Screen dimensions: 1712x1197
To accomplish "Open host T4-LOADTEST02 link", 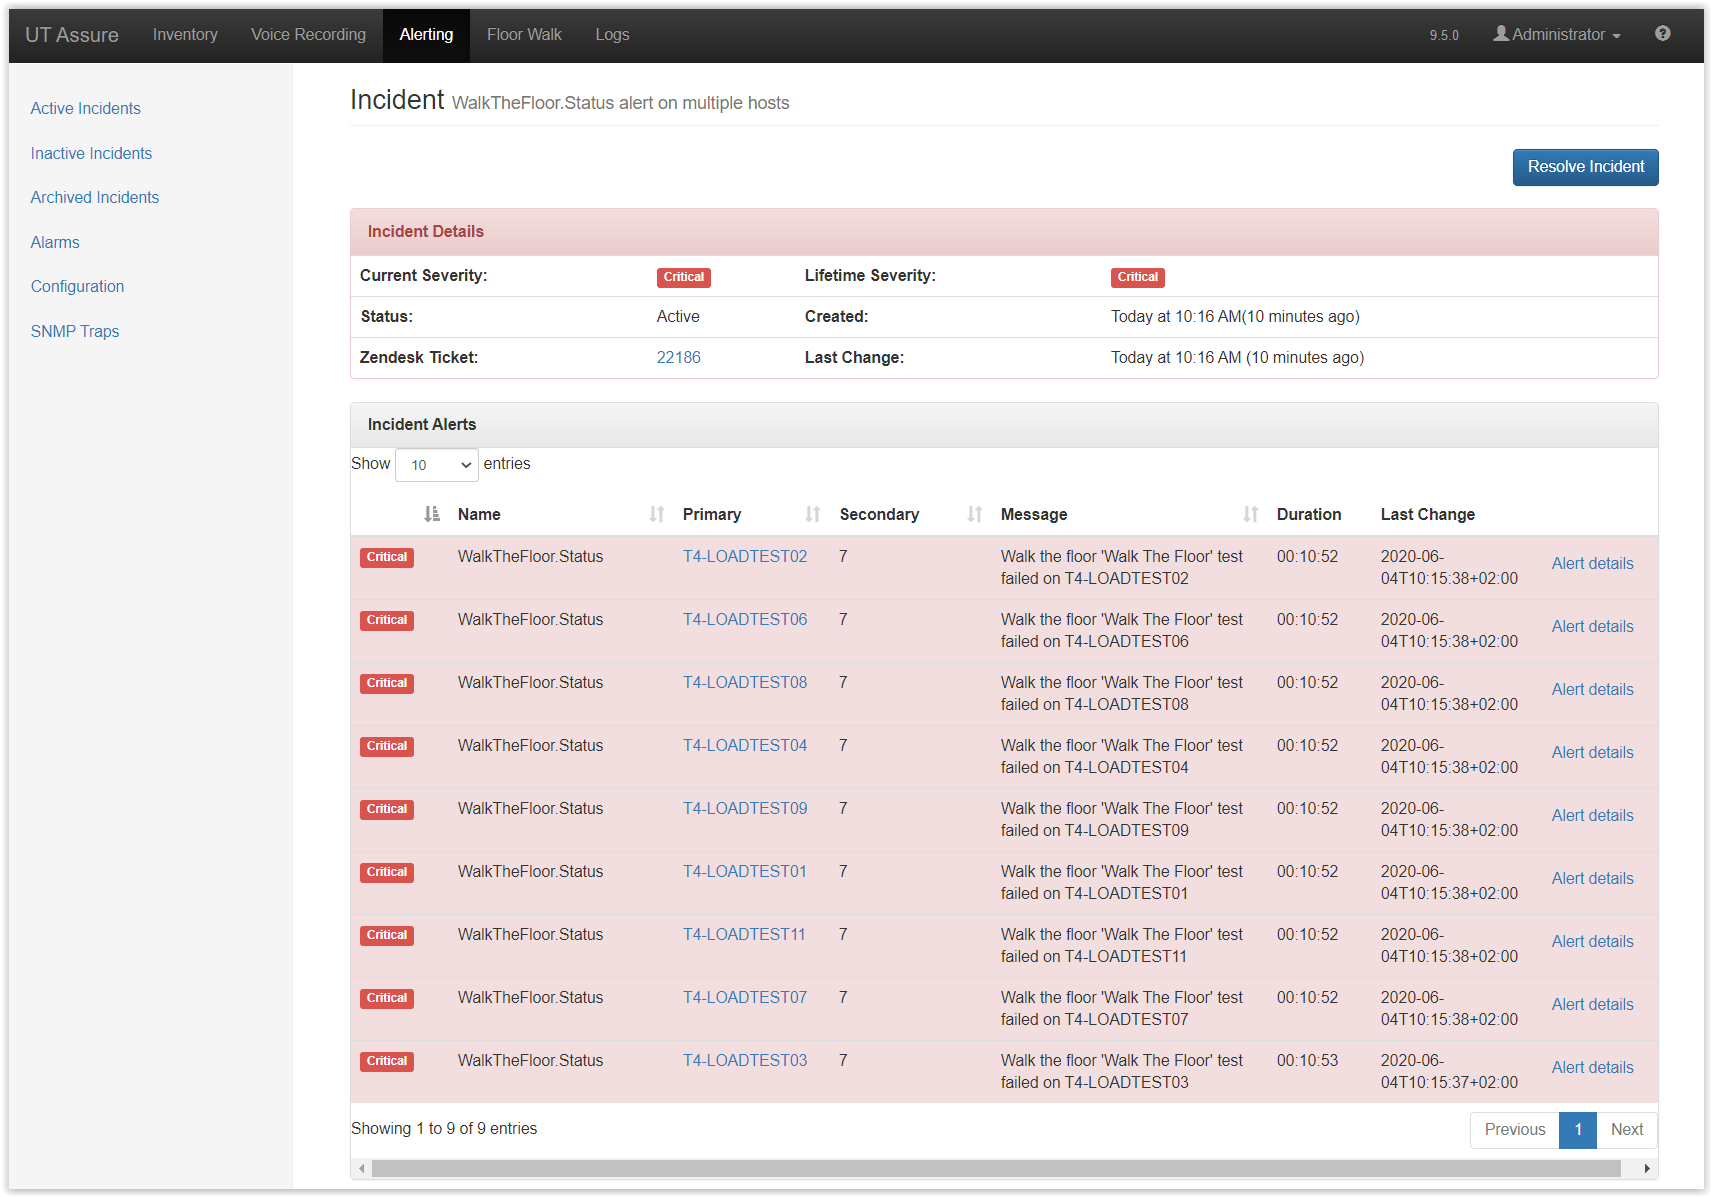I will pos(745,556).
